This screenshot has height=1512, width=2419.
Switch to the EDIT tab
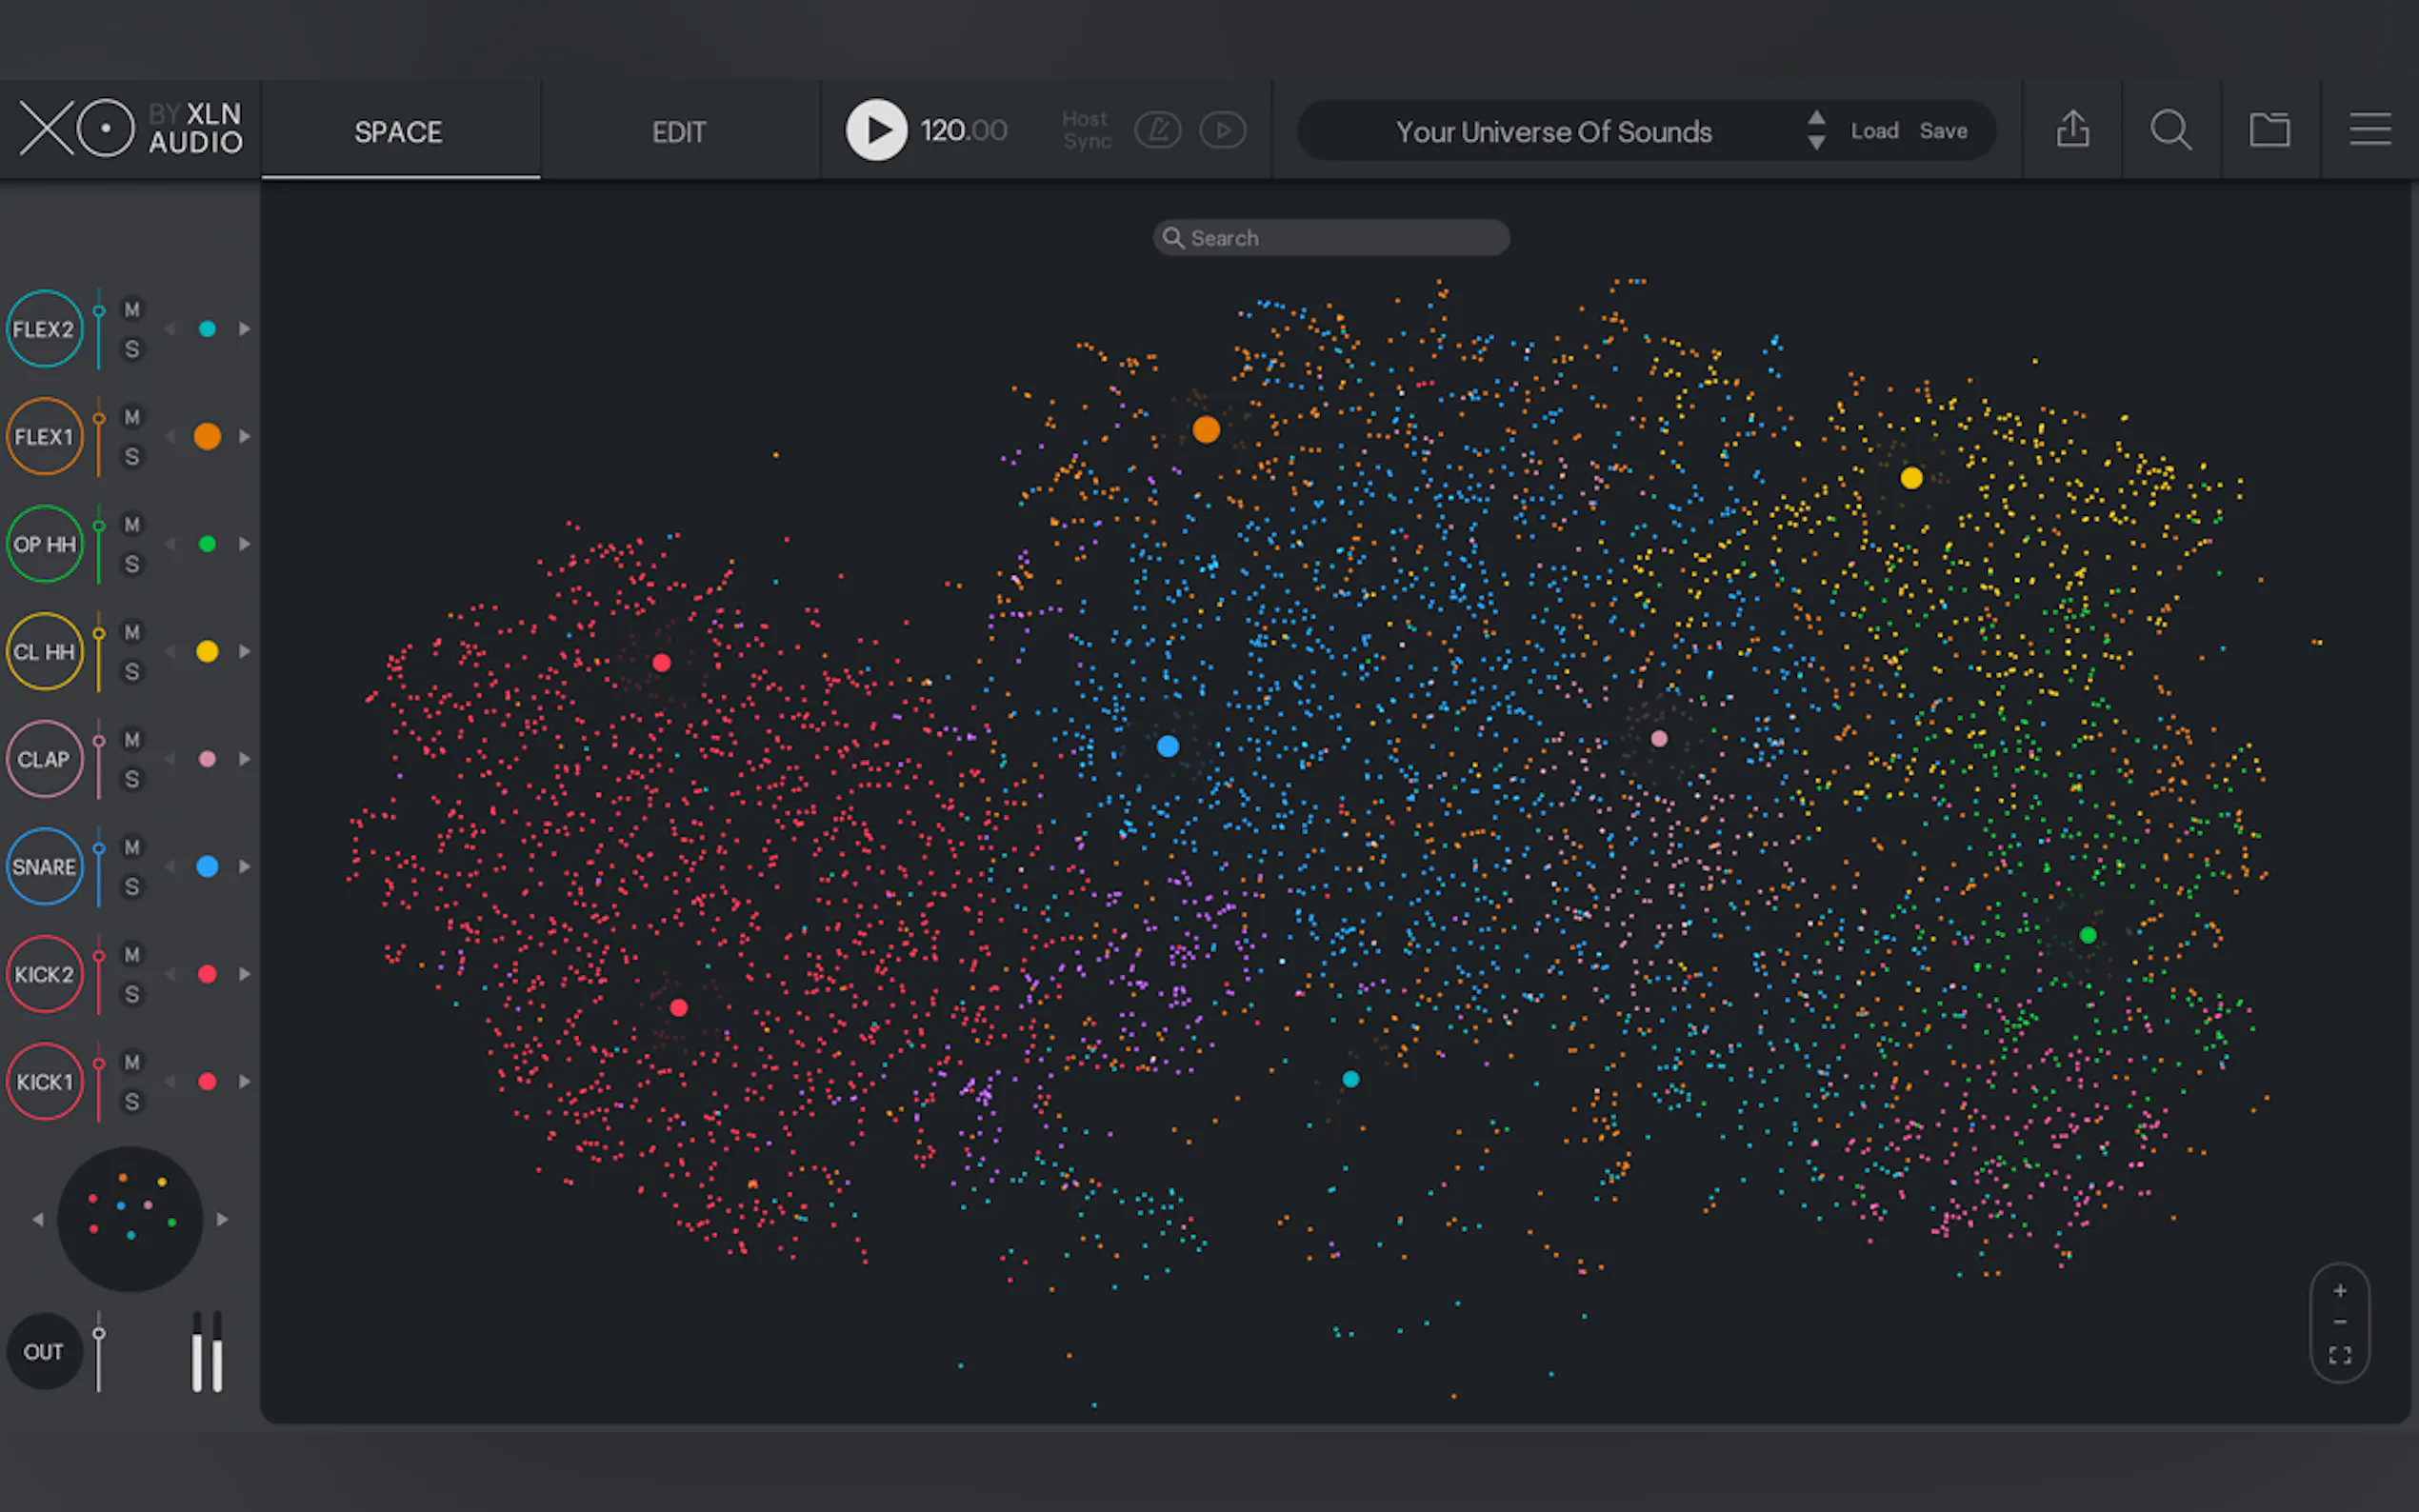[679, 132]
